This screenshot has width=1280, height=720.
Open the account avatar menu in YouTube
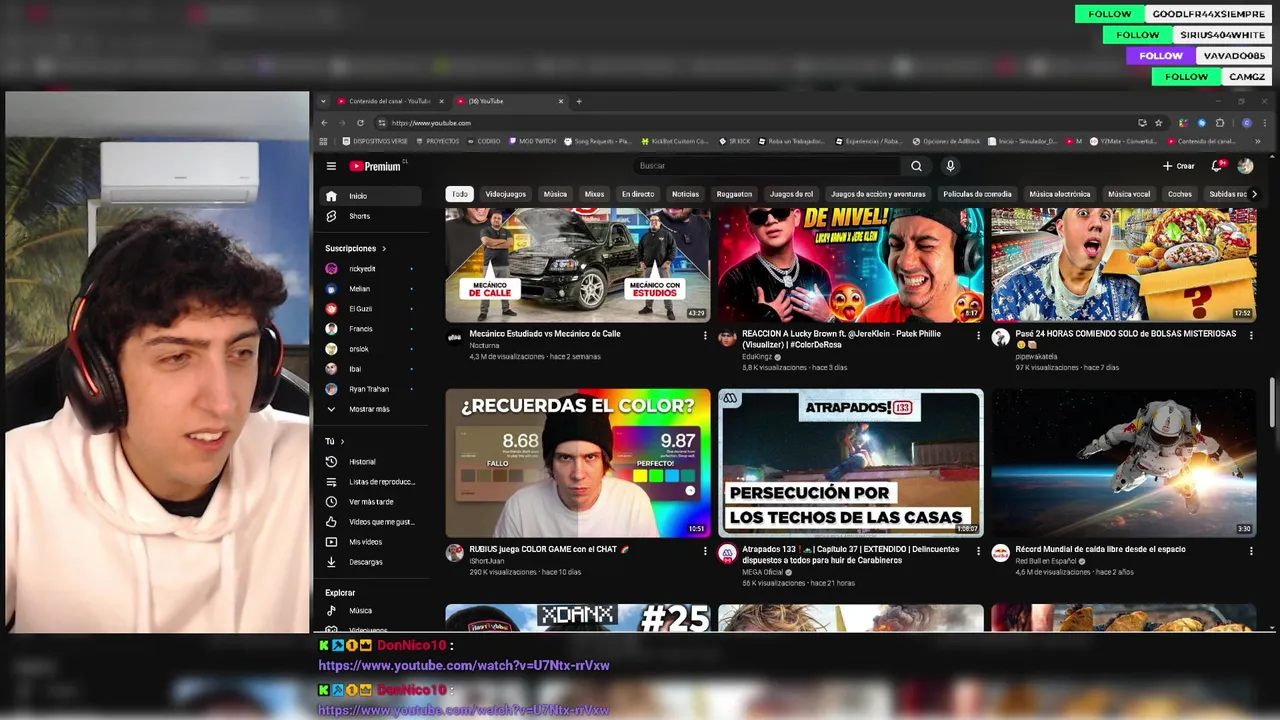click(1245, 166)
